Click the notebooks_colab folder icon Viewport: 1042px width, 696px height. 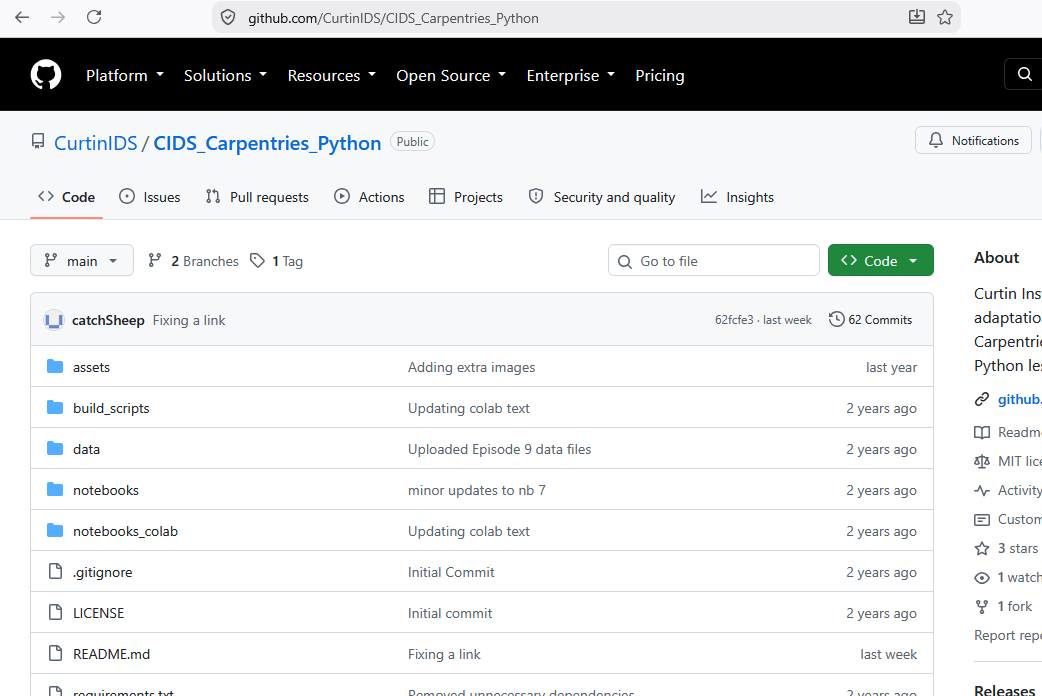pyautogui.click(x=55, y=530)
